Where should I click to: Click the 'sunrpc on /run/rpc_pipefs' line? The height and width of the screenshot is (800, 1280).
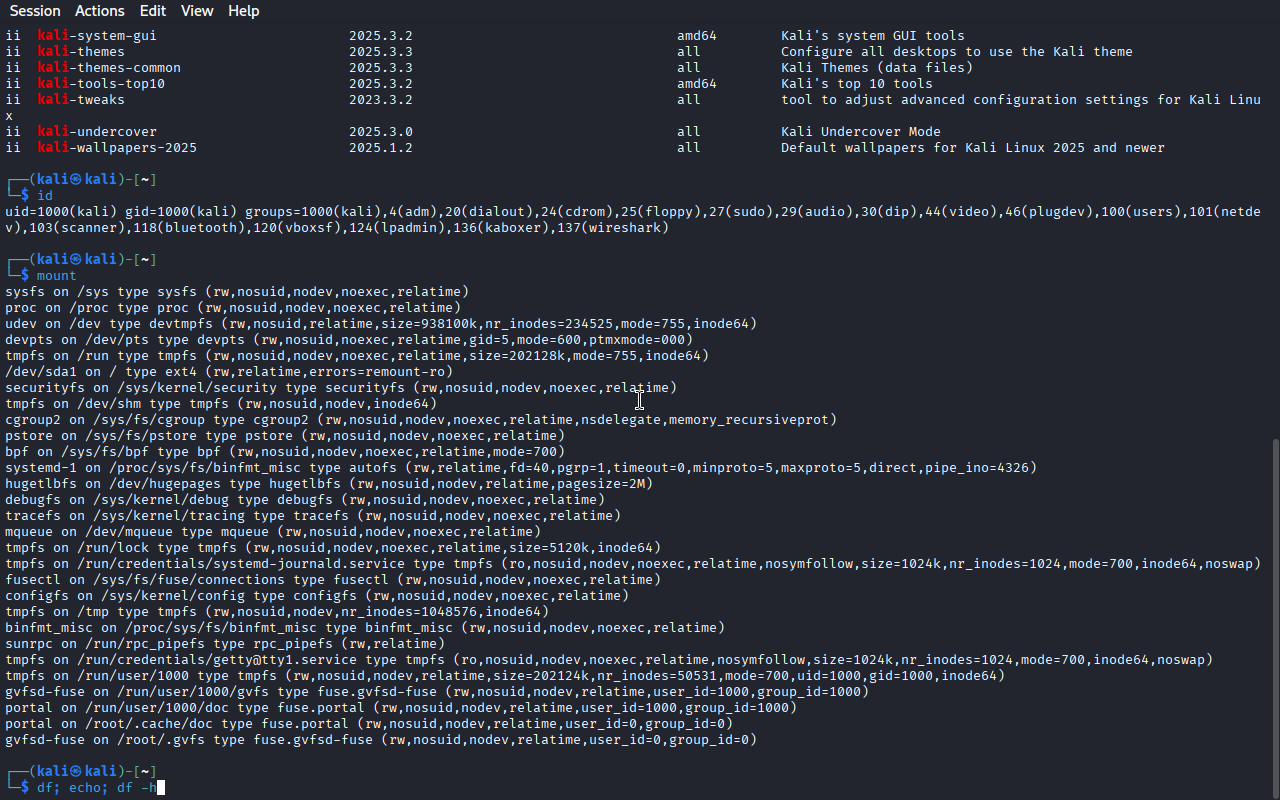[225, 644]
